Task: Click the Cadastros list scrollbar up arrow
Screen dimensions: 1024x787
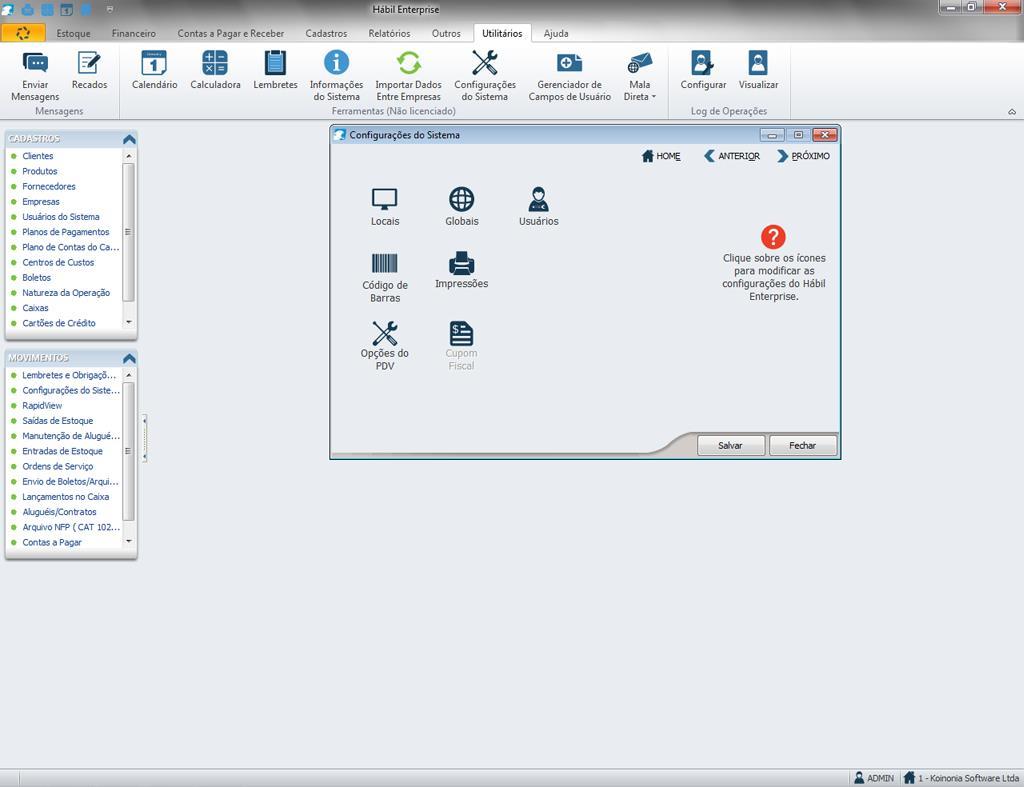Action: tap(129, 156)
